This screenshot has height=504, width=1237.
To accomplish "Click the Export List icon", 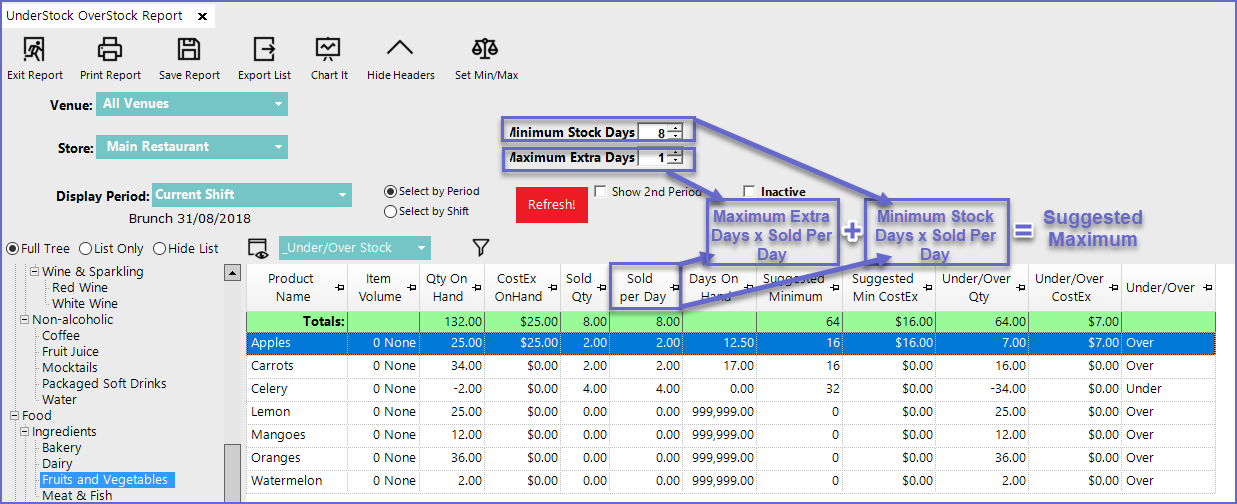I will tap(264, 49).
